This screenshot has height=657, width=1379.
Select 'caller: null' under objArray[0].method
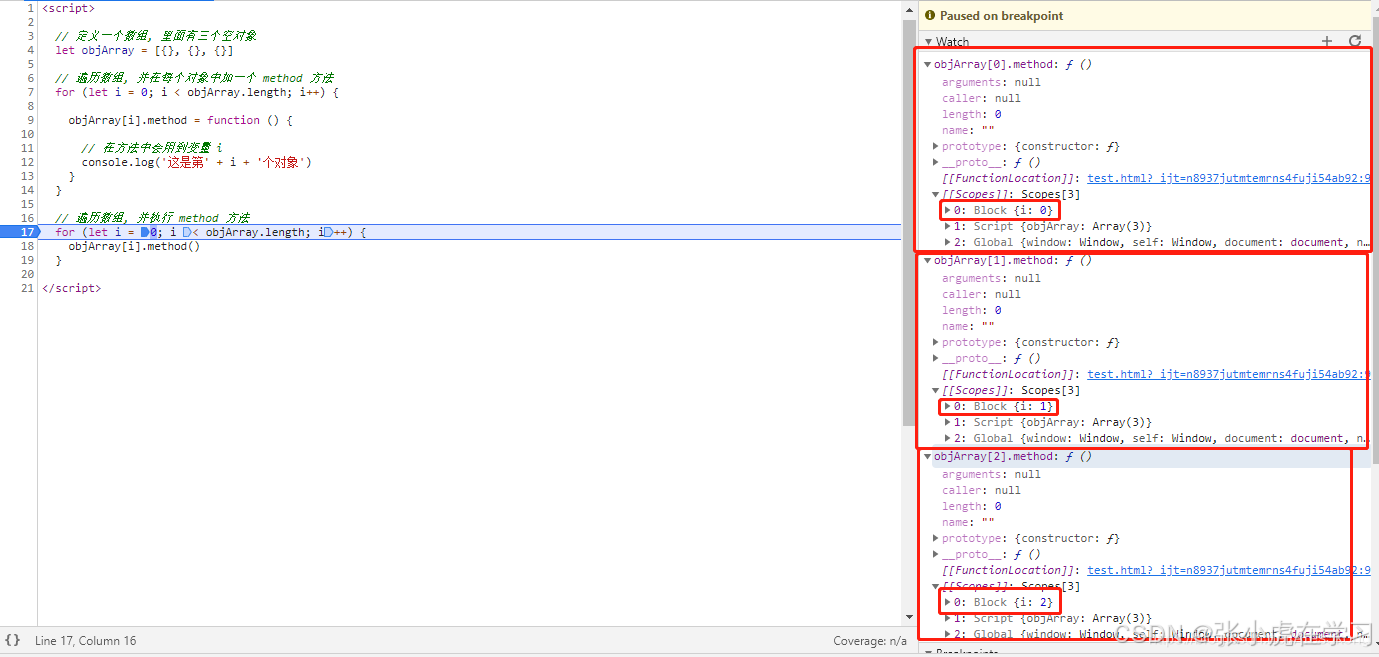click(981, 99)
